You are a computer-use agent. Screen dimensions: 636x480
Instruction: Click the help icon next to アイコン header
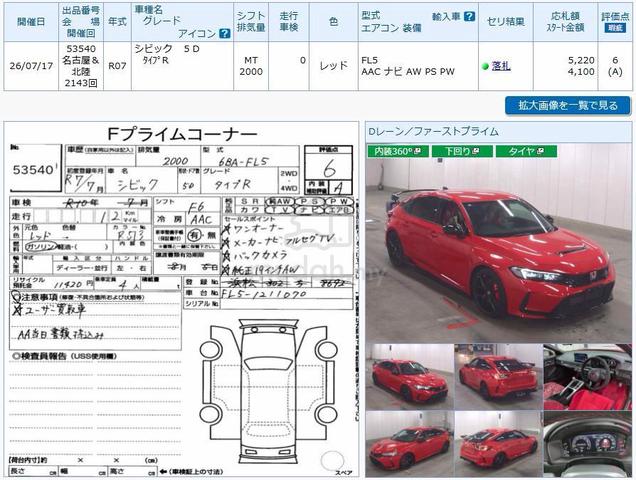(224, 34)
